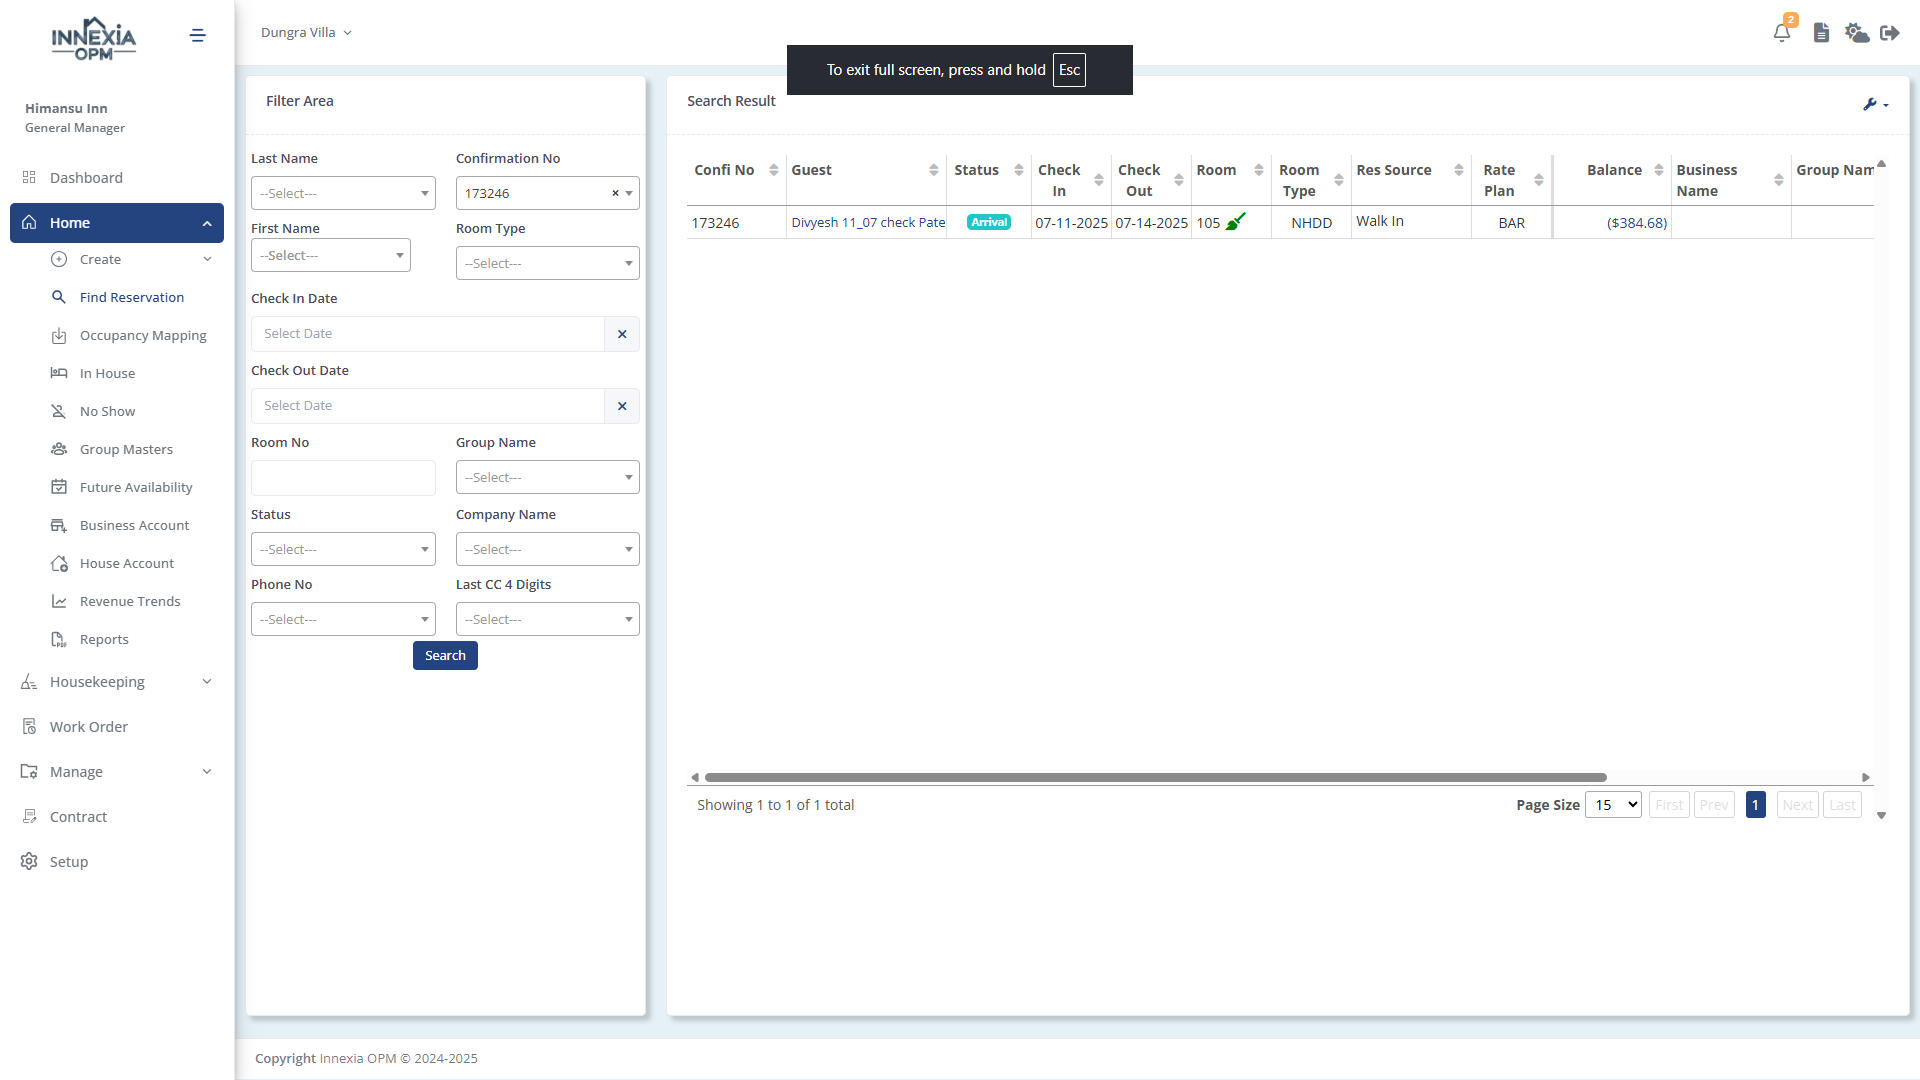
Task: Open guest Divyesh 11_07 check Patel link
Action: pyautogui.click(x=867, y=223)
